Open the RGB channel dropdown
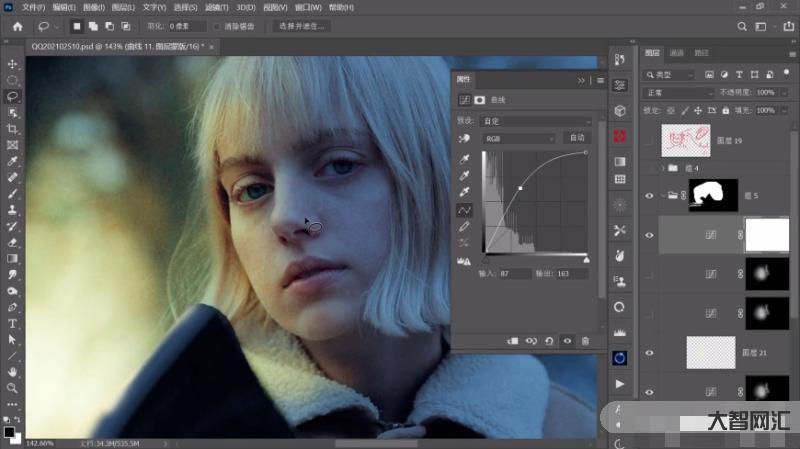The image size is (800, 449). pyautogui.click(x=519, y=138)
